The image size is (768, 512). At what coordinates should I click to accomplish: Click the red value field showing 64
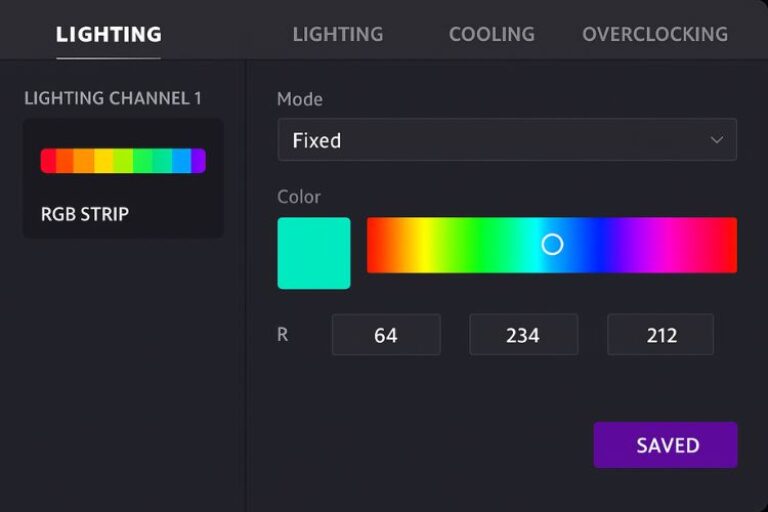tap(386, 335)
